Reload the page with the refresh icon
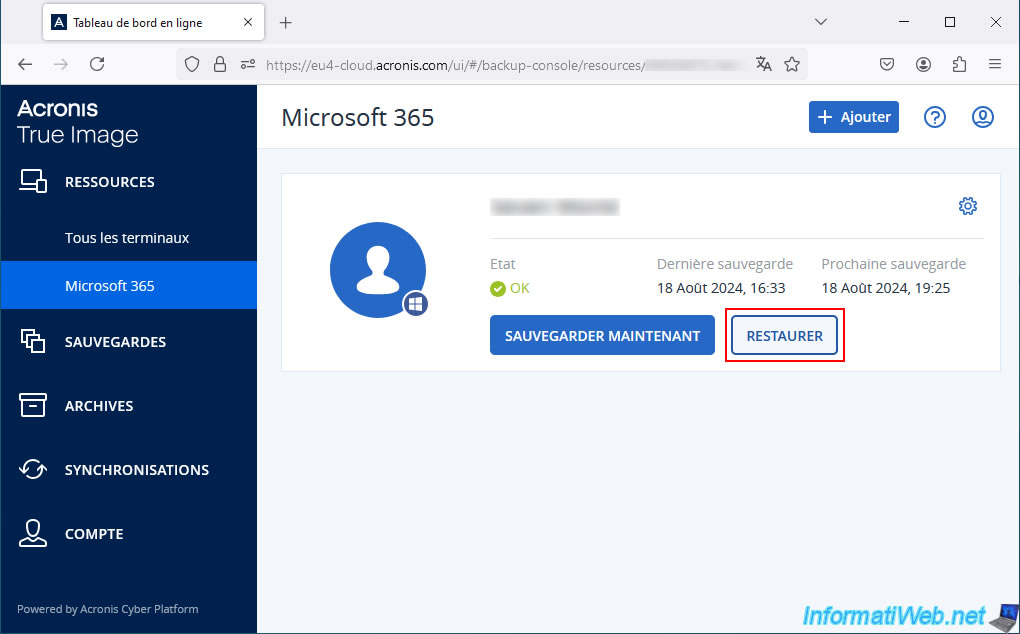The height and width of the screenshot is (634, 1020). [97, 64]
